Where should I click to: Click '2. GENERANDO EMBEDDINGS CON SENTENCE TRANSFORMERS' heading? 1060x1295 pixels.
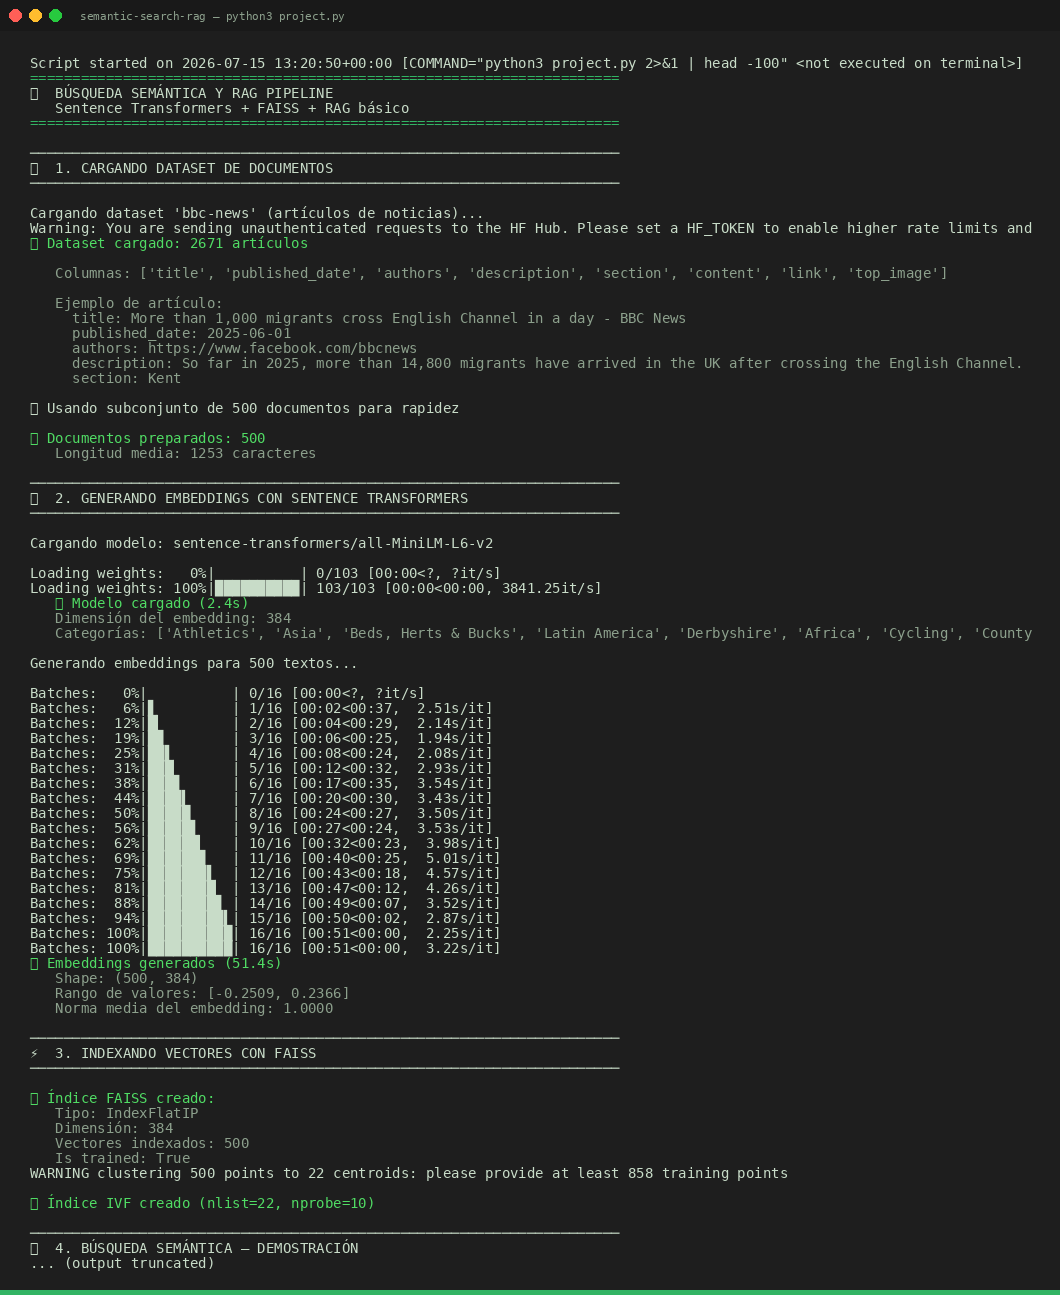[261, 498]
